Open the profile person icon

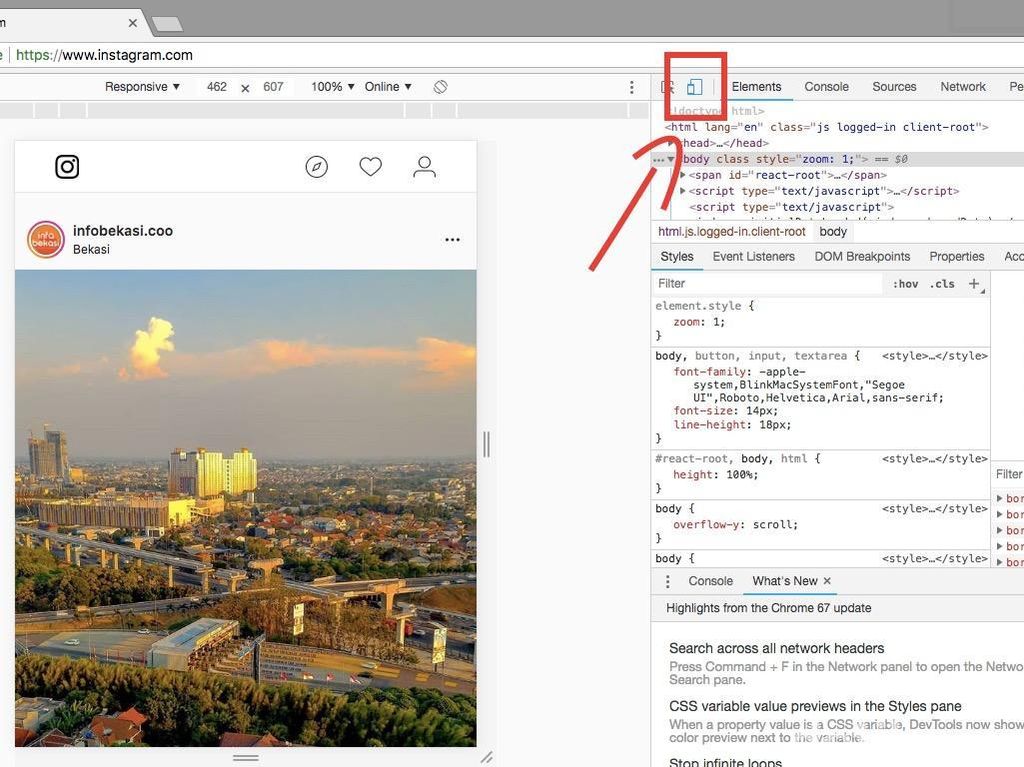424,167
